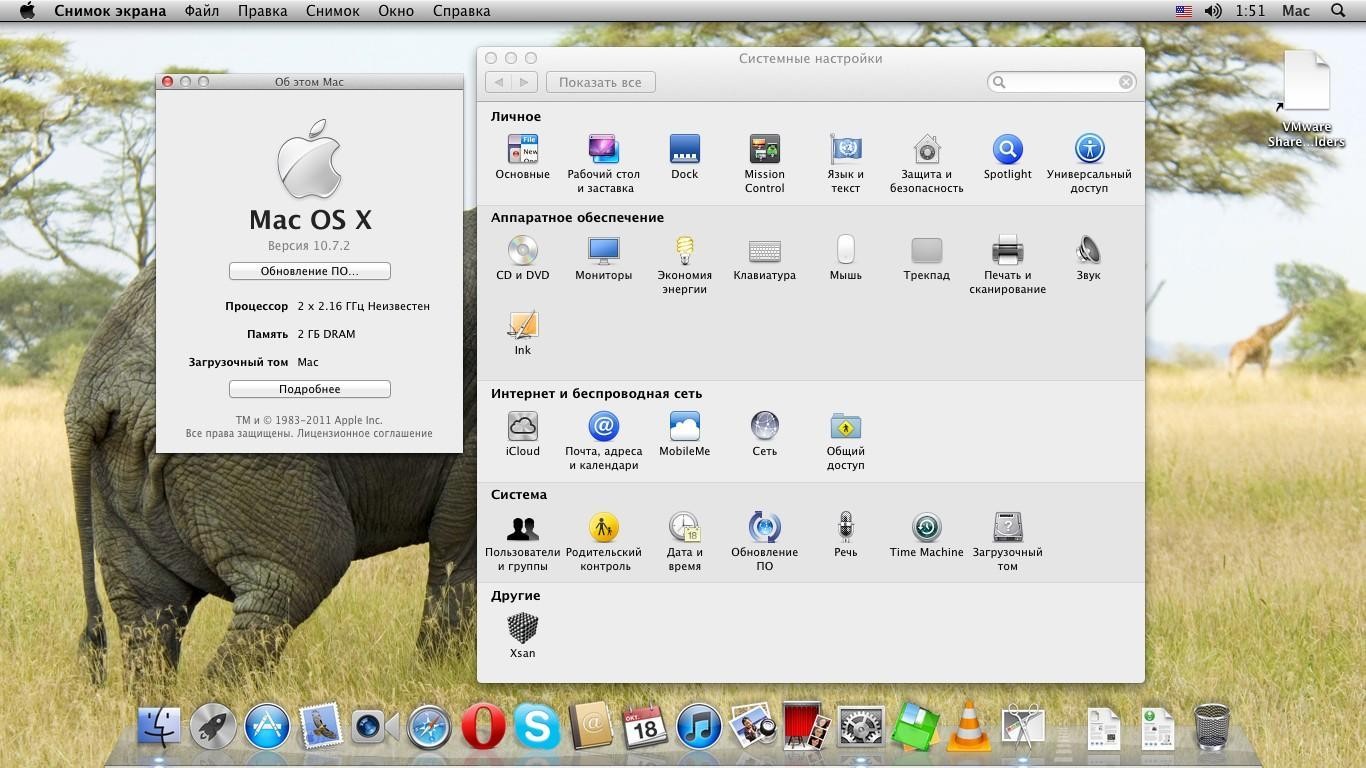Open Spotlight search in menu bar
This screenshot has width=1366, height=768.
(x=1339, y=11)
